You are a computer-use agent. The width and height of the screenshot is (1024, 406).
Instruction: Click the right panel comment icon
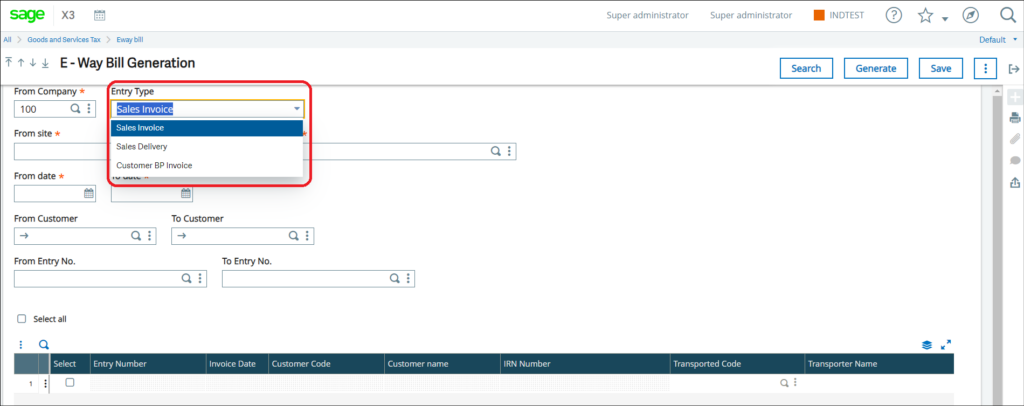click(x=1015, y=160)
